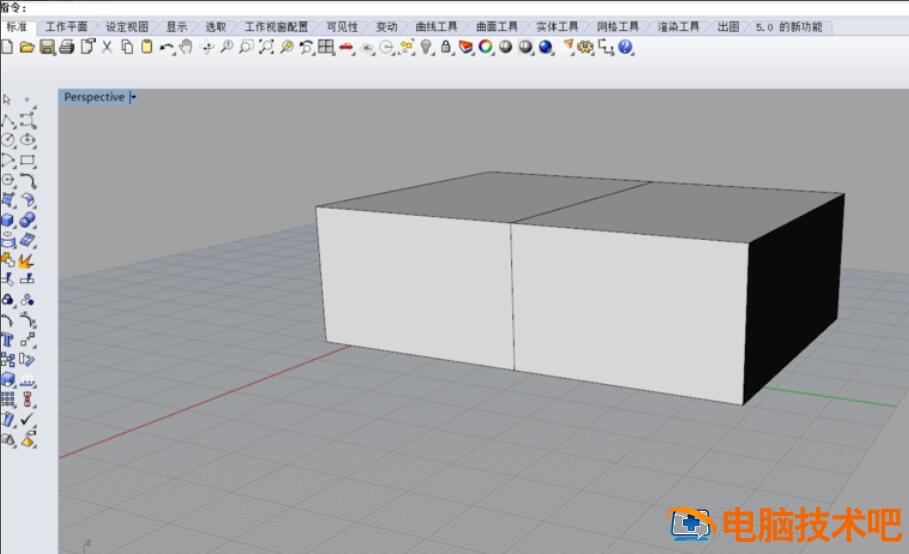Select the ellipse tool in sidebar
Viewport: 909px width, 554px height.
(x=27, y=140)
